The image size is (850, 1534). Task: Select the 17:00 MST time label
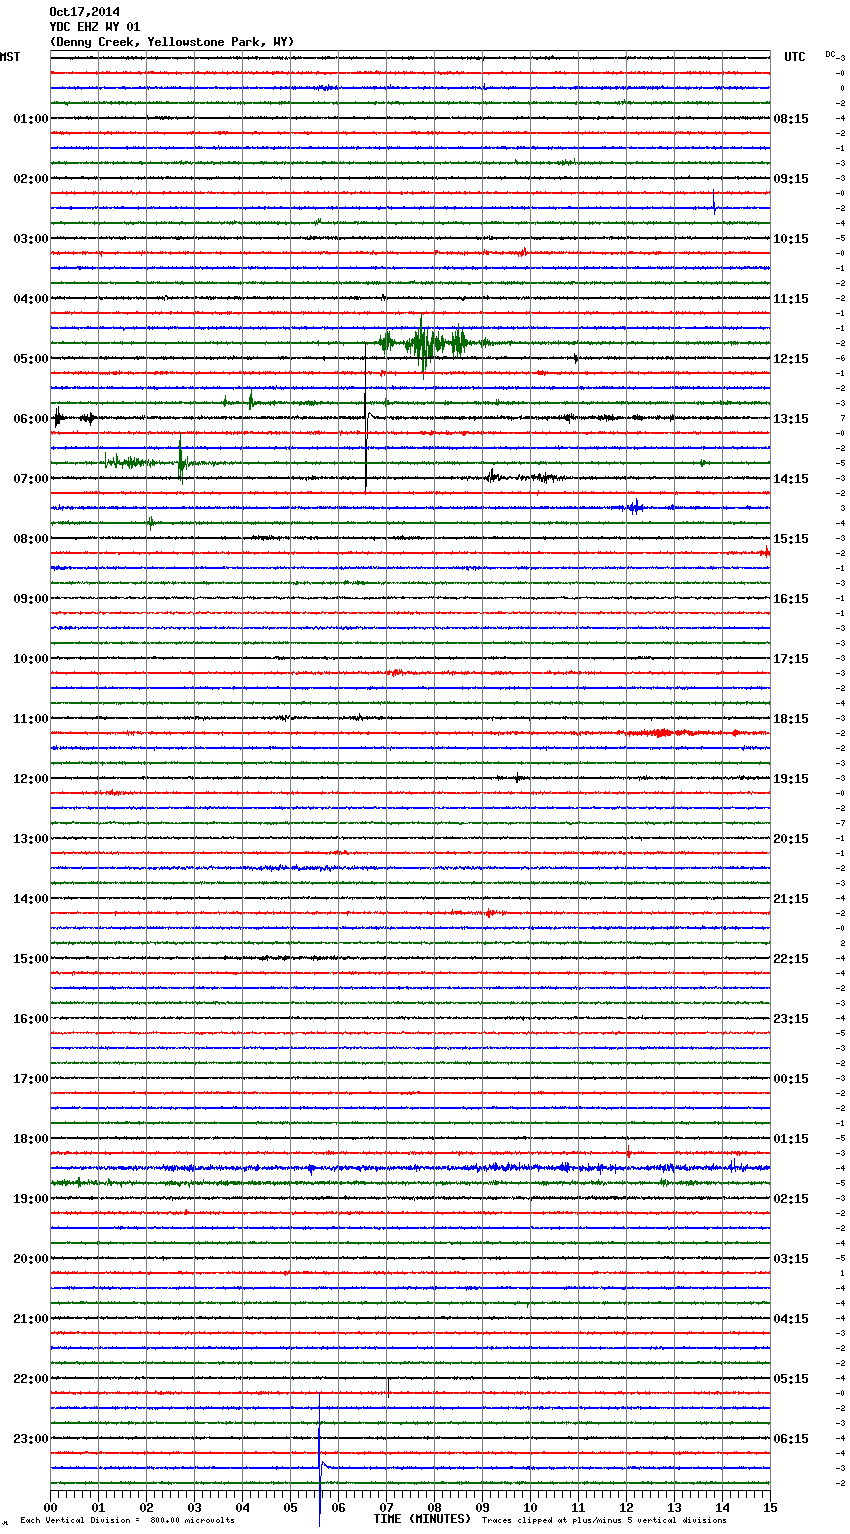click(31, 1079)
